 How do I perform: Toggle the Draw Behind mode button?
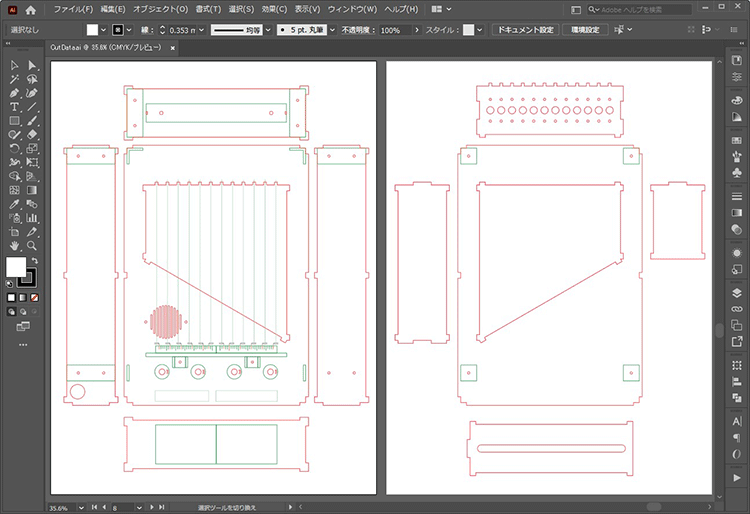tap(22, 311)
